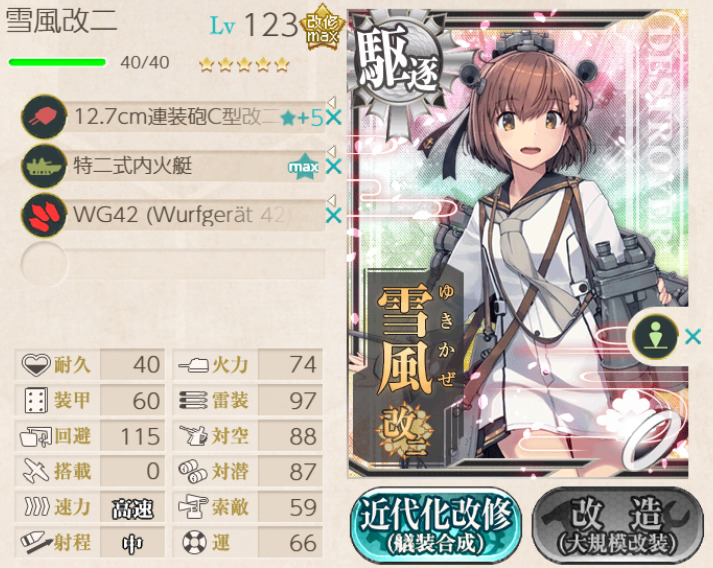Open 改造 remodel menu
The height and width of the screenshot is (568, 713).
[618, 525]
